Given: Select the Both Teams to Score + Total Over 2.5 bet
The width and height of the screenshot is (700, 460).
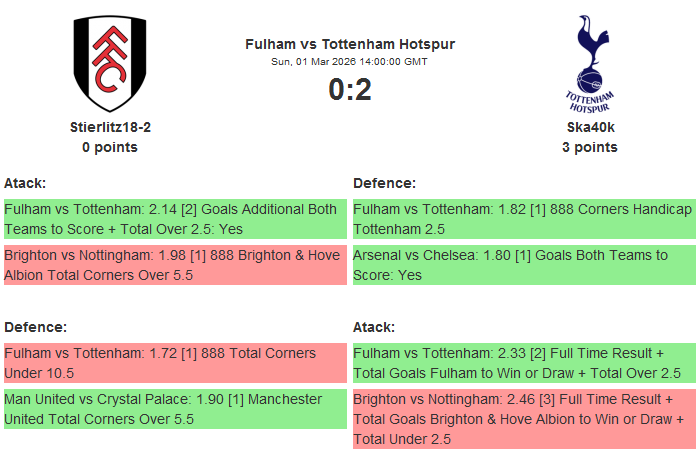Looking at the screenshot, I should 174,219.
